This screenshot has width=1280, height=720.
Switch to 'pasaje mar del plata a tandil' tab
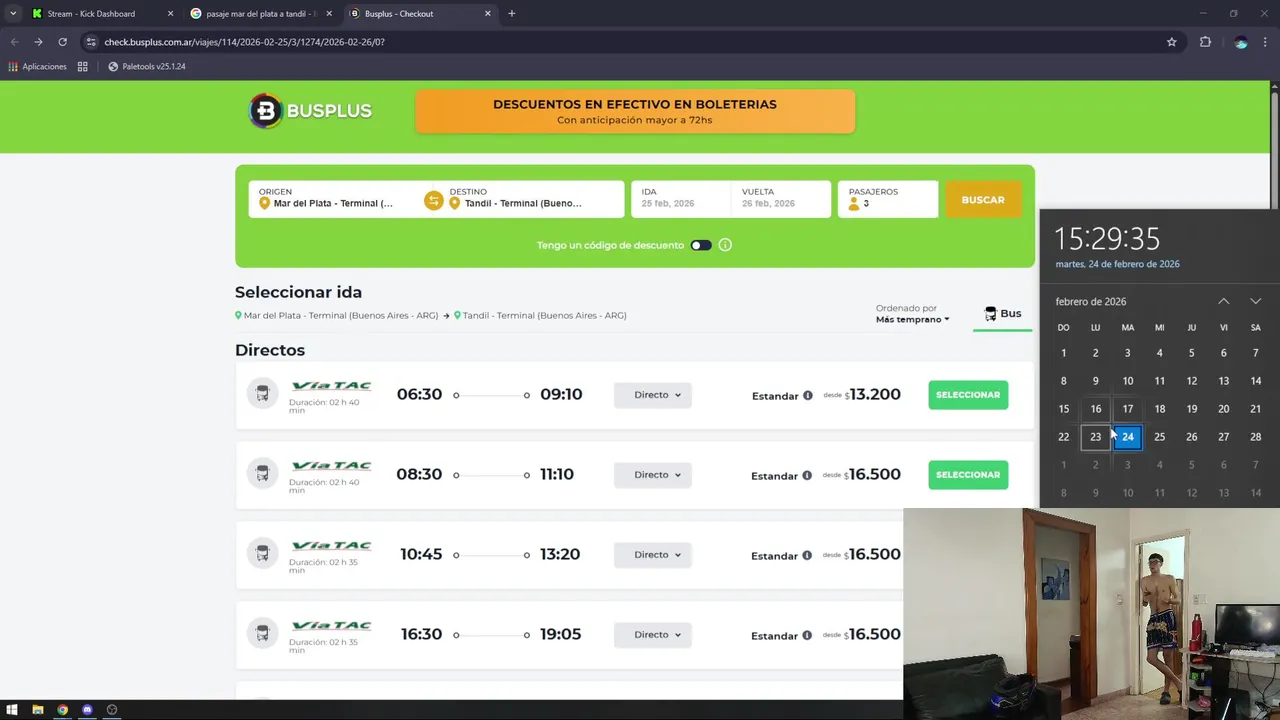click(260, 14)
